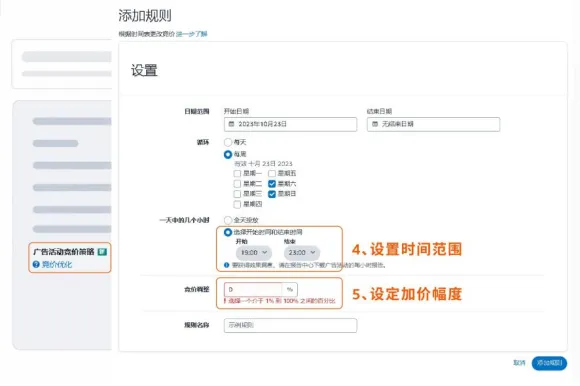This screenshot has height=386, width=580.
Task: Click the 取消 cancel link
Action: 519,363
